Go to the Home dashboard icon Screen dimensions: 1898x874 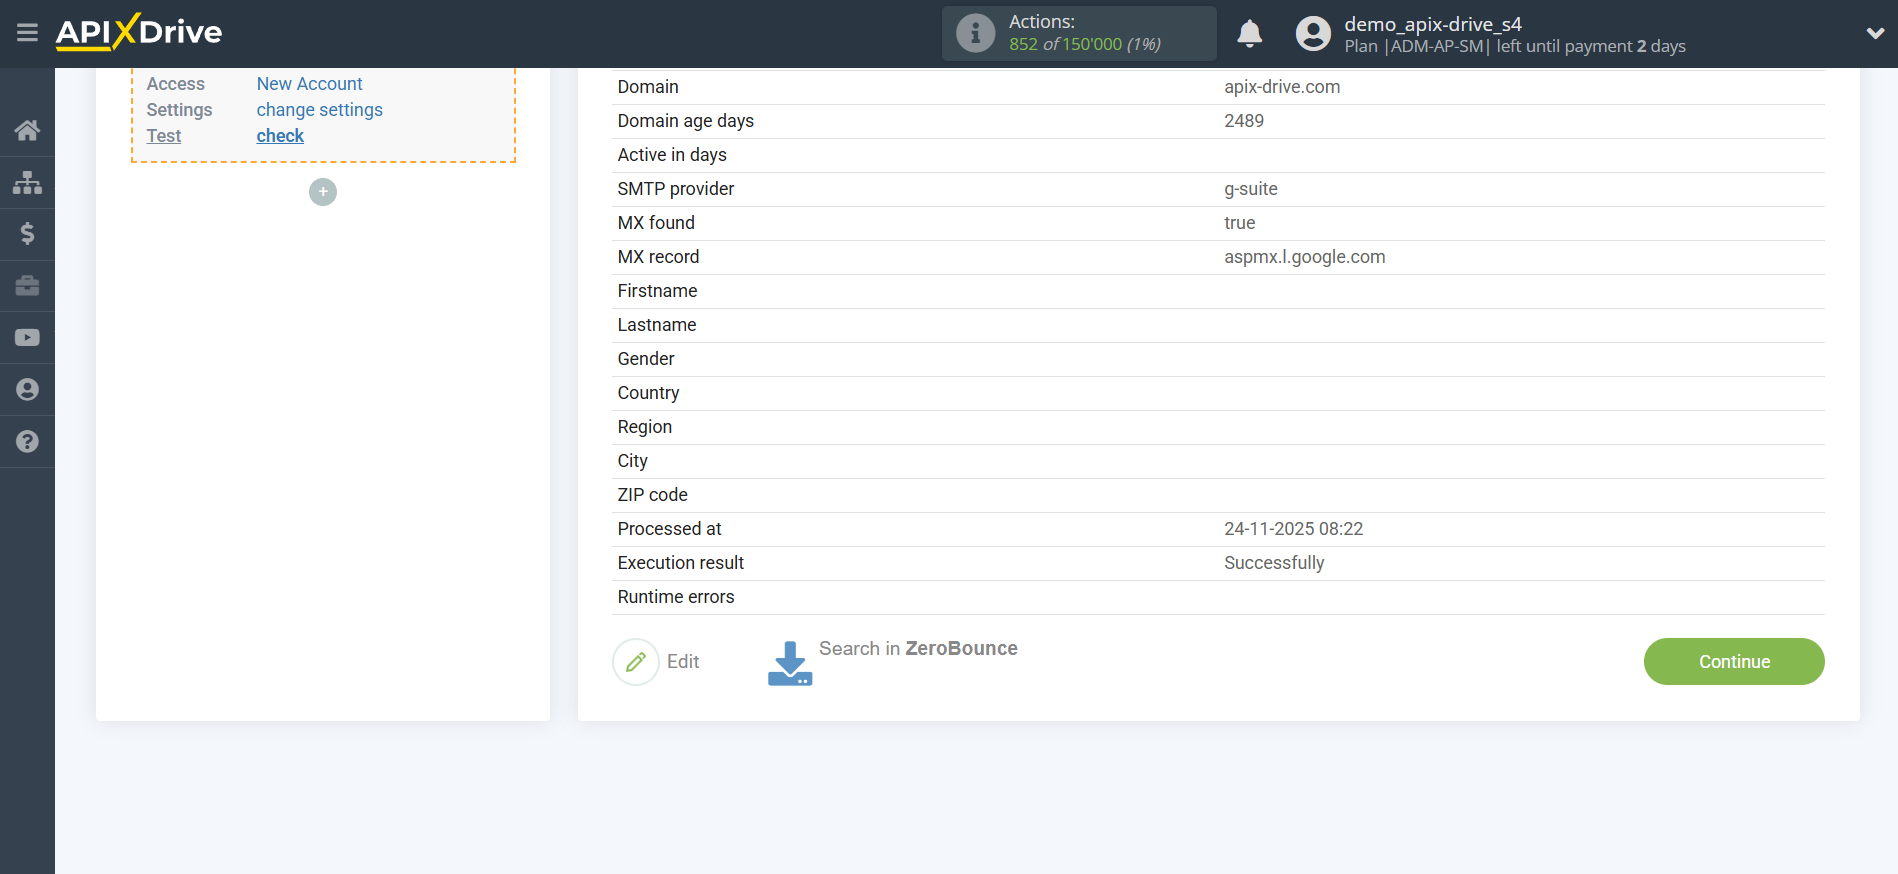(x=27, y=130)
